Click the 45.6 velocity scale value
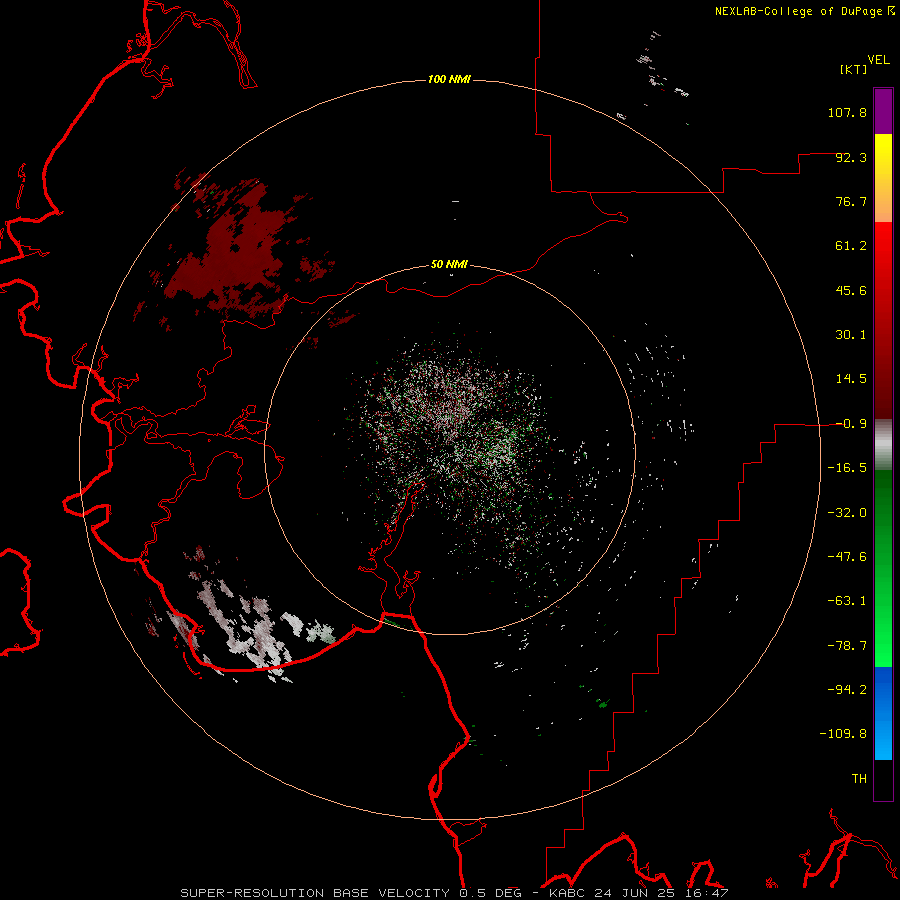 pyautogui.click(x=851, y=290)
